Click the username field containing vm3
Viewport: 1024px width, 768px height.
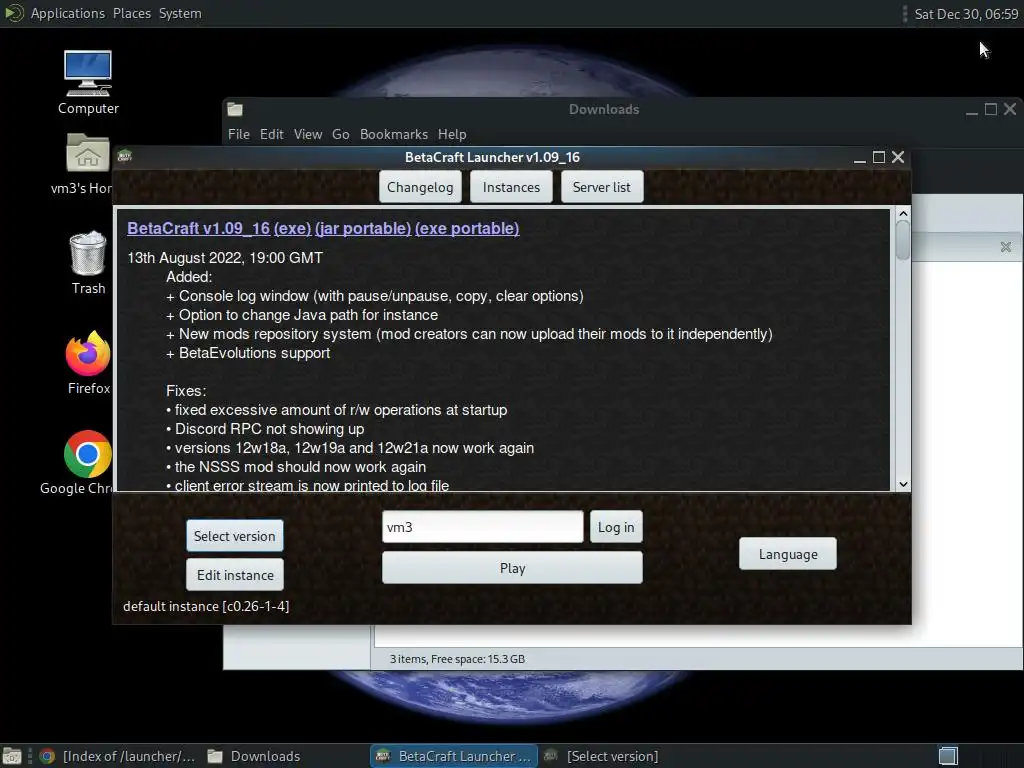[483, 527]
